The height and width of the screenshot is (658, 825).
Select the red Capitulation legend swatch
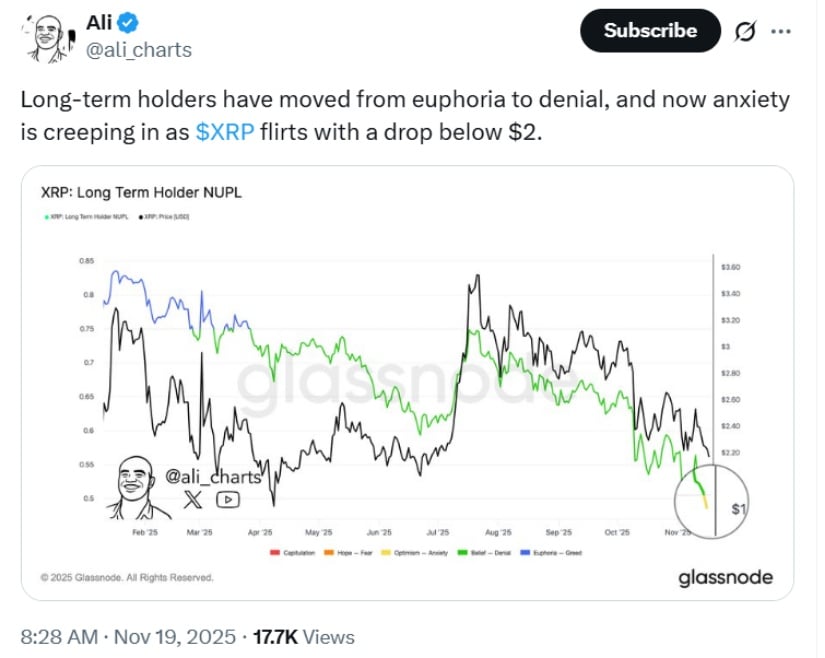tap(274, 549)
